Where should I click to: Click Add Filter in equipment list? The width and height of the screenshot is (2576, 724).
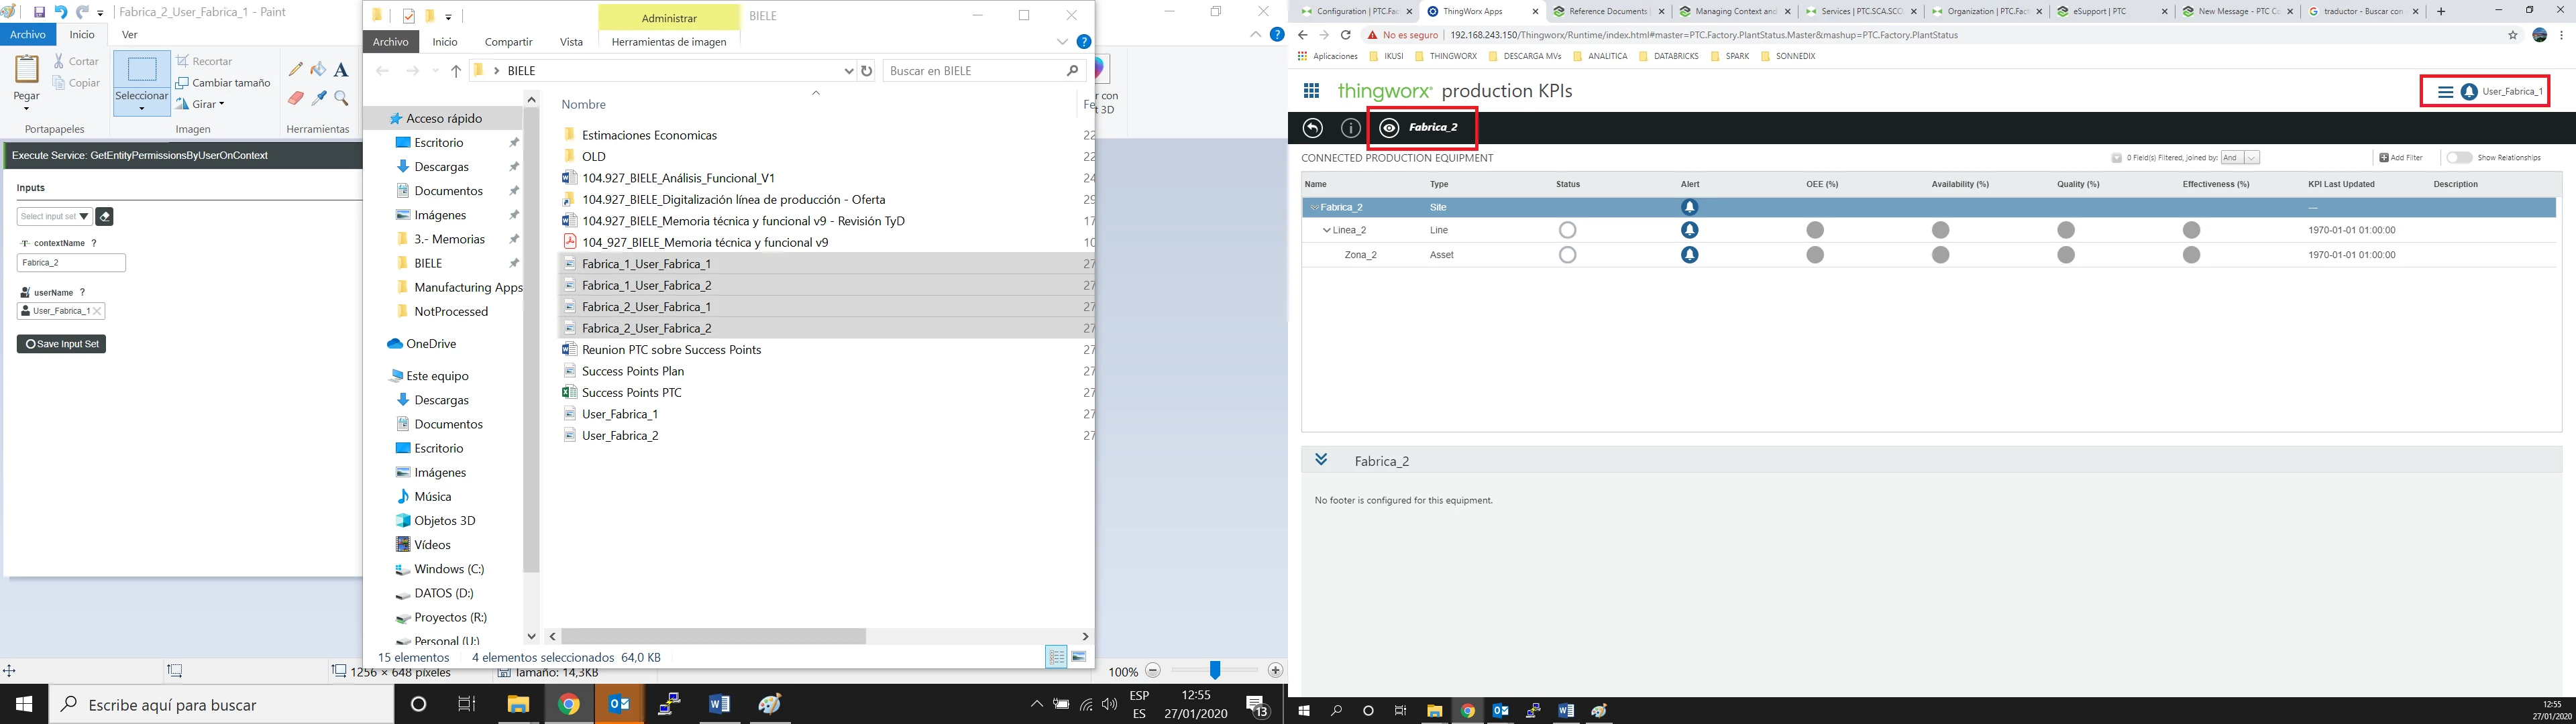2401,158
